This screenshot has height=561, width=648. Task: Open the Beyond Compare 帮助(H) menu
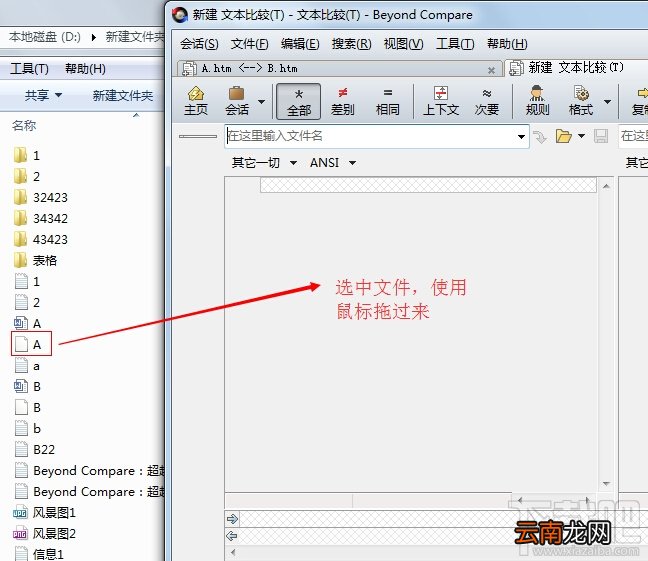coord(507,44)
